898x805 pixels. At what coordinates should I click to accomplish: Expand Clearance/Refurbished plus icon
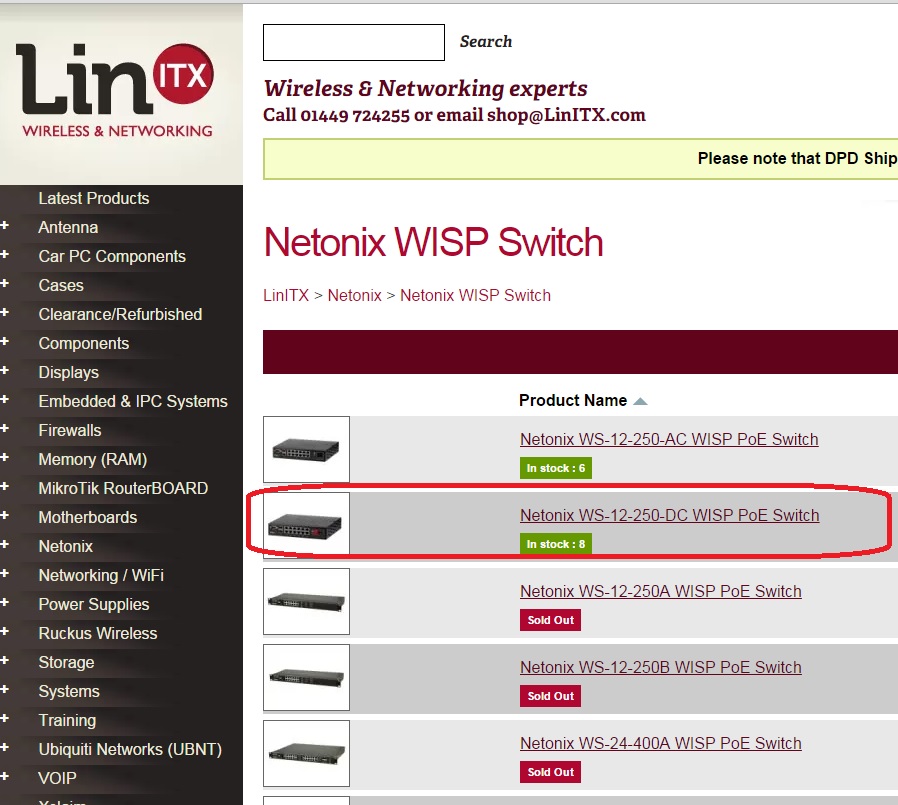tap(5, 313)
